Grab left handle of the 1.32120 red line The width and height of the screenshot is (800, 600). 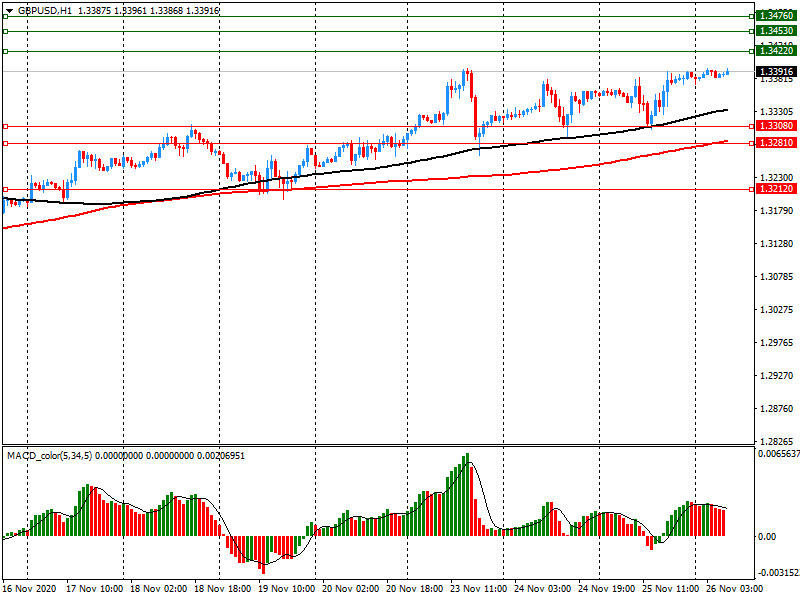(6, 189)
